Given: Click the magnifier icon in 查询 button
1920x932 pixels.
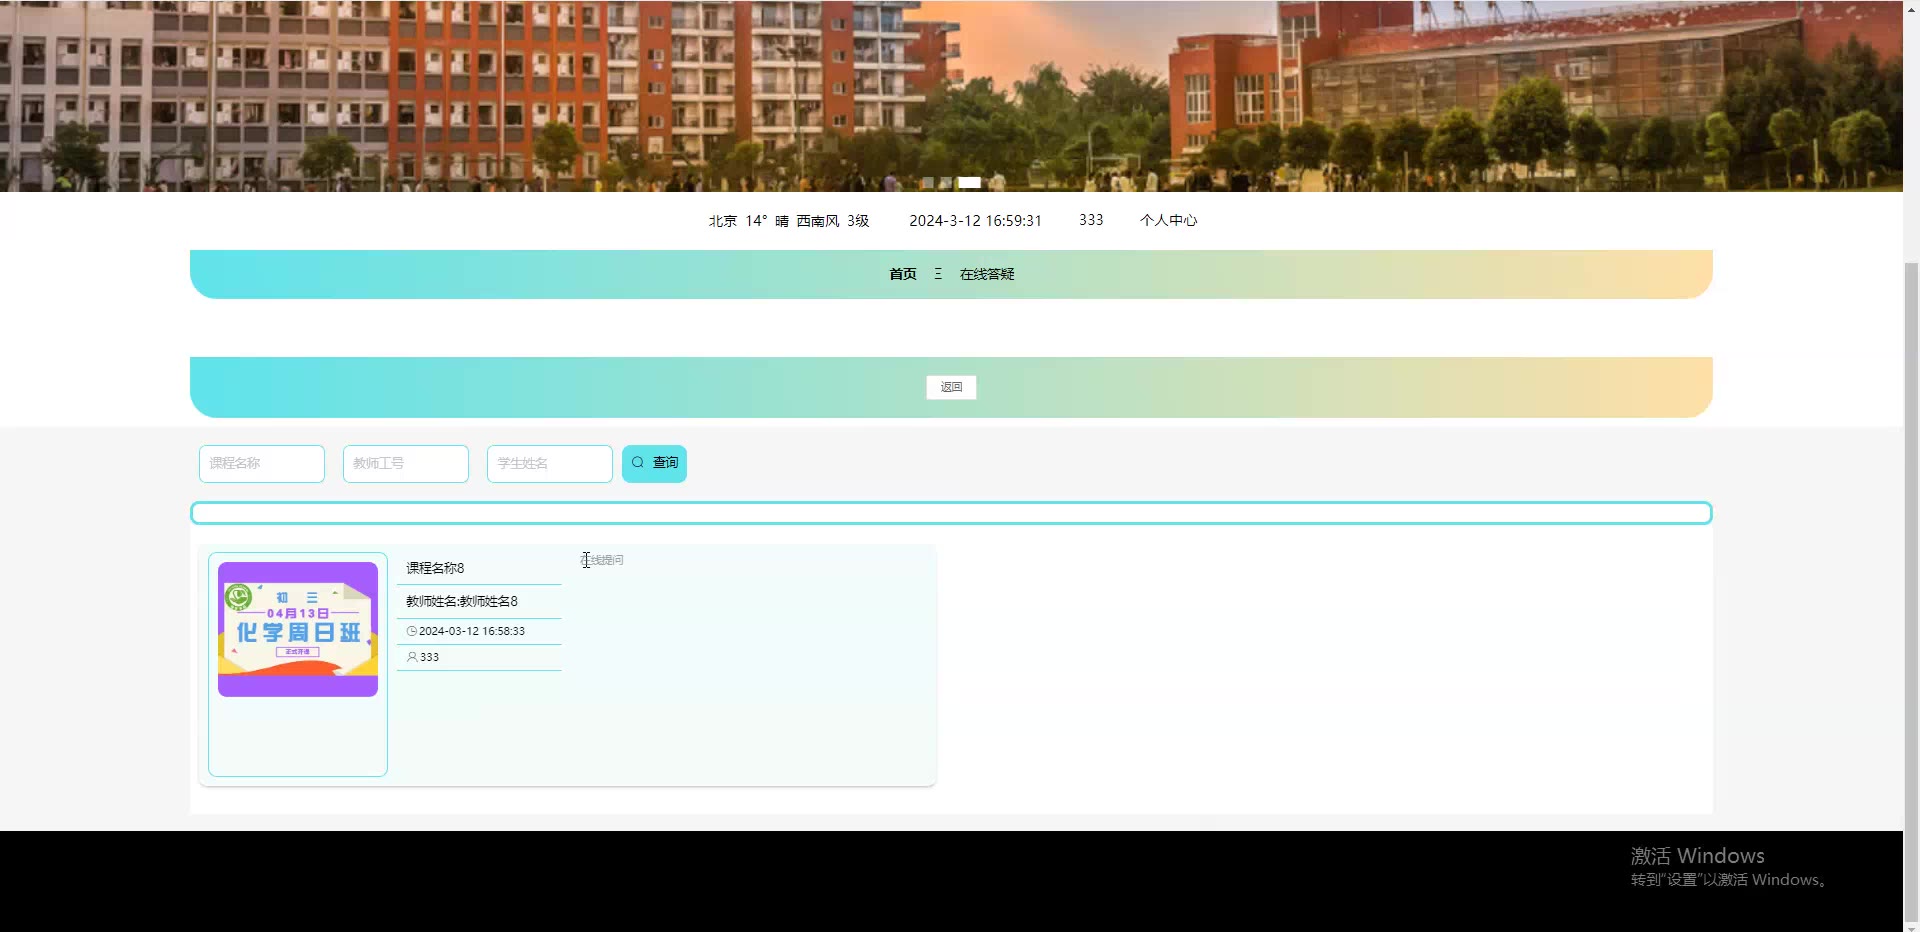Looking at the screenshot, I should [638, 463].
